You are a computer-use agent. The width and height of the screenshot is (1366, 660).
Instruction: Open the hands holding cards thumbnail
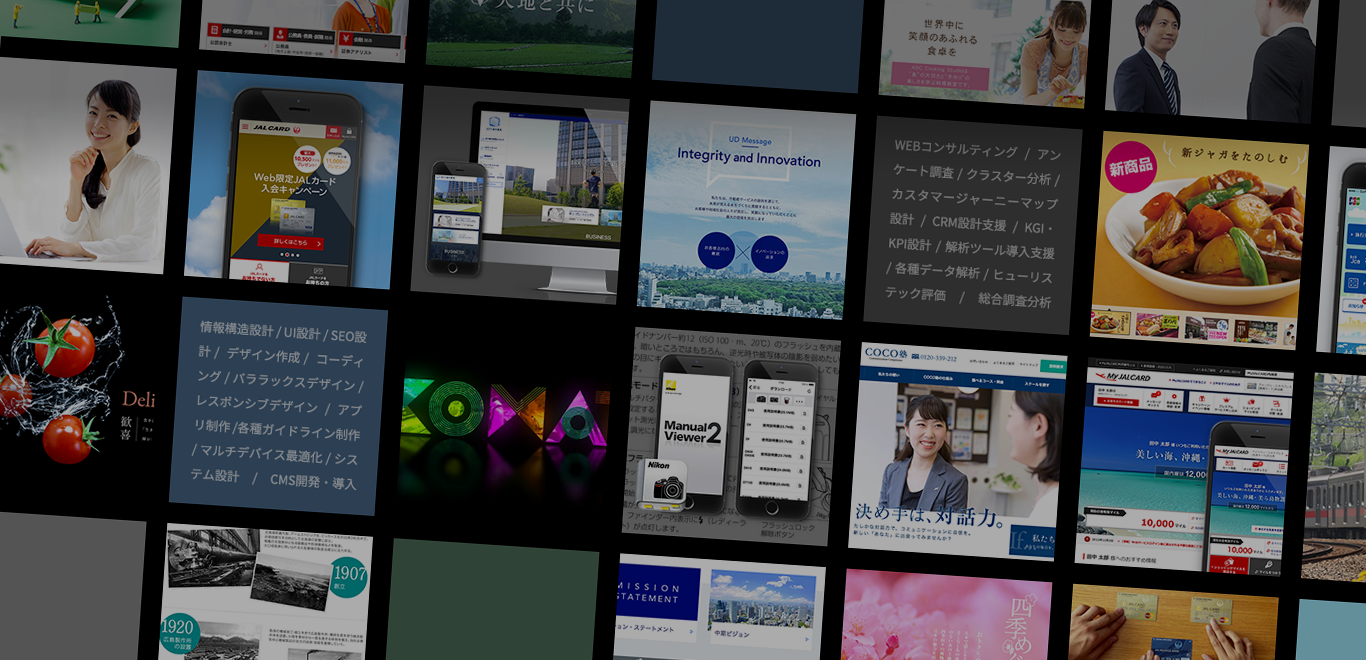pyautogui.click(x=1172, y=622)
